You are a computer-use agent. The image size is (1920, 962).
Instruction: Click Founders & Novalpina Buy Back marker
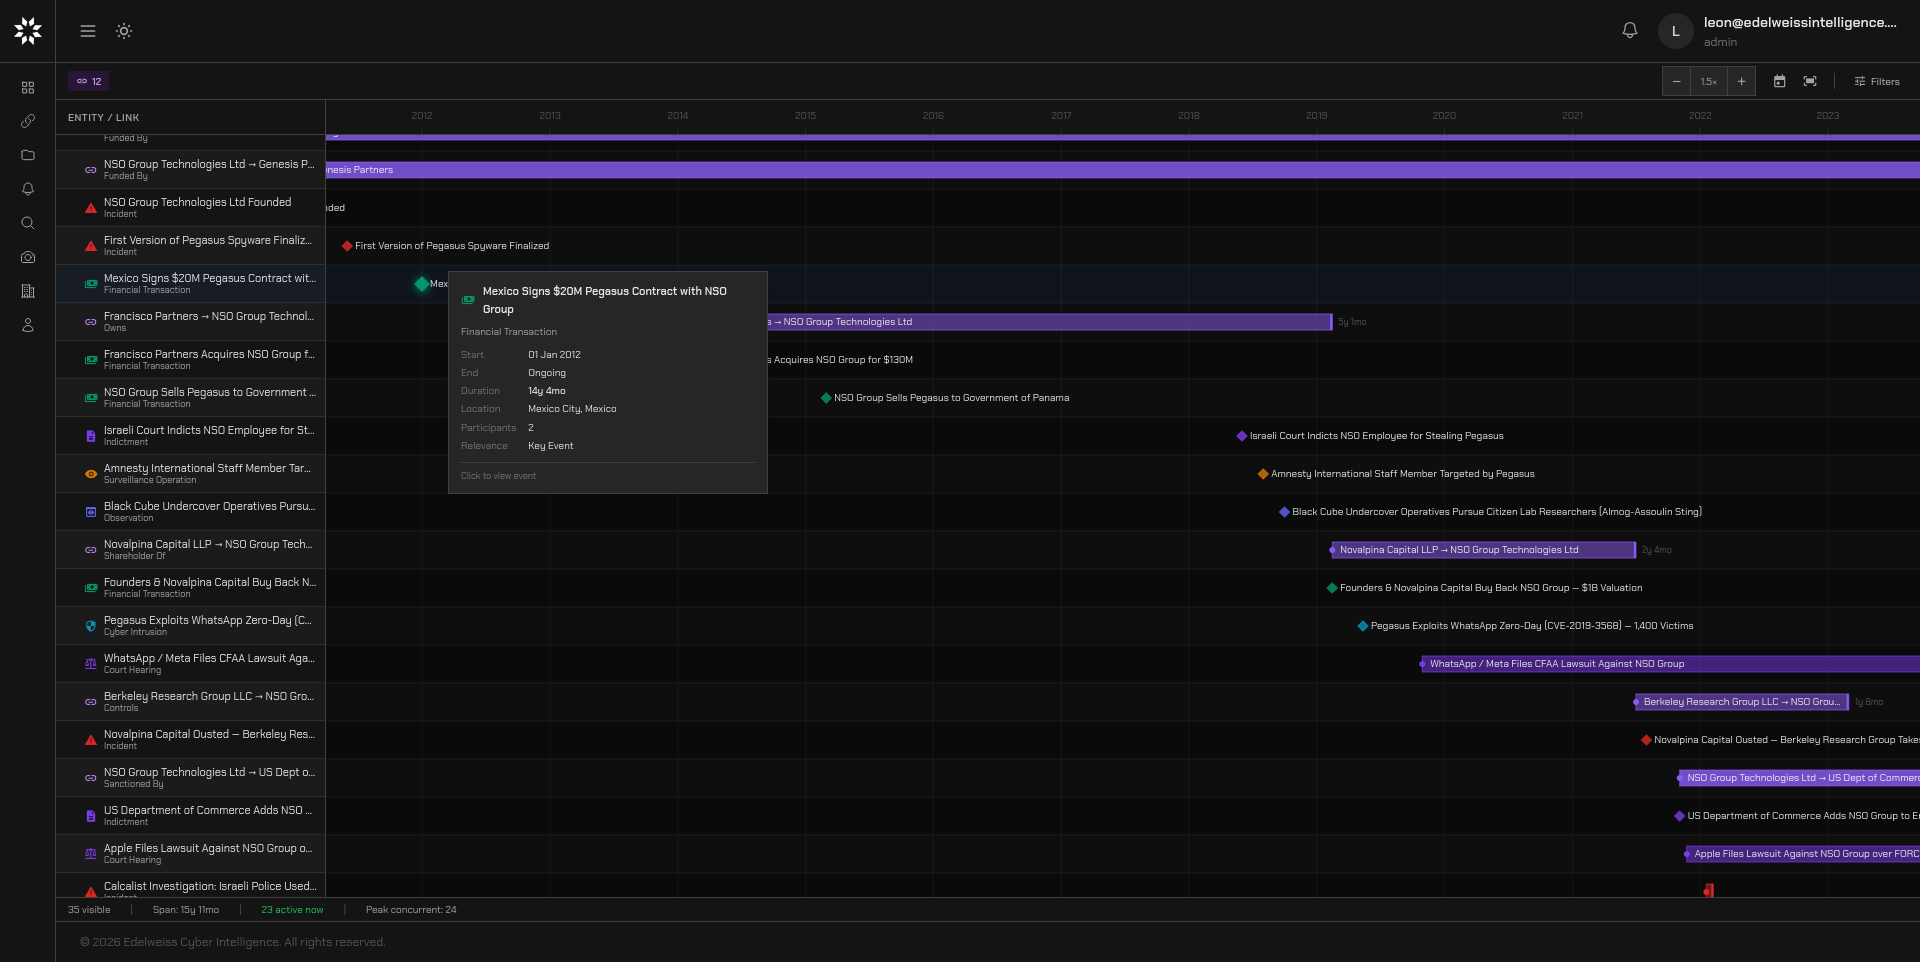click(1332, 588)
